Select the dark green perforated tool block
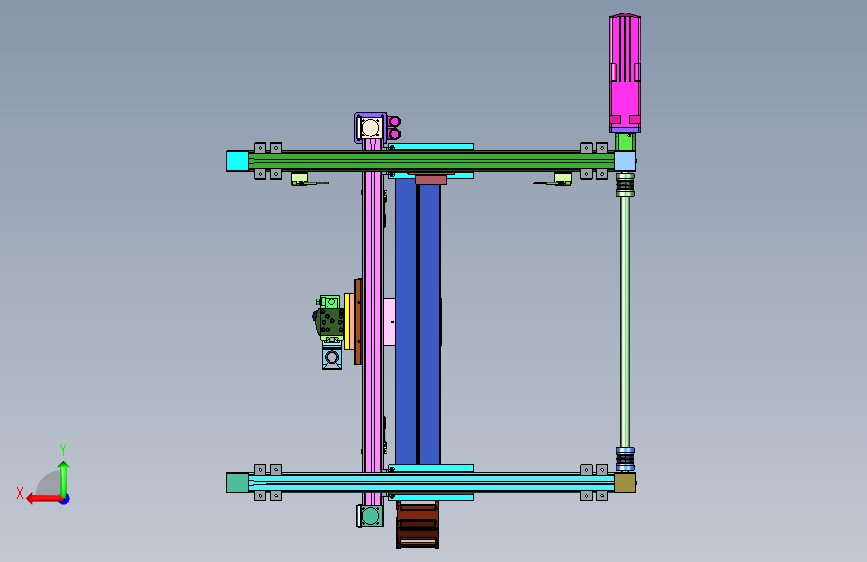The width and height of the screenshot is (867, 562). (331, 322)
